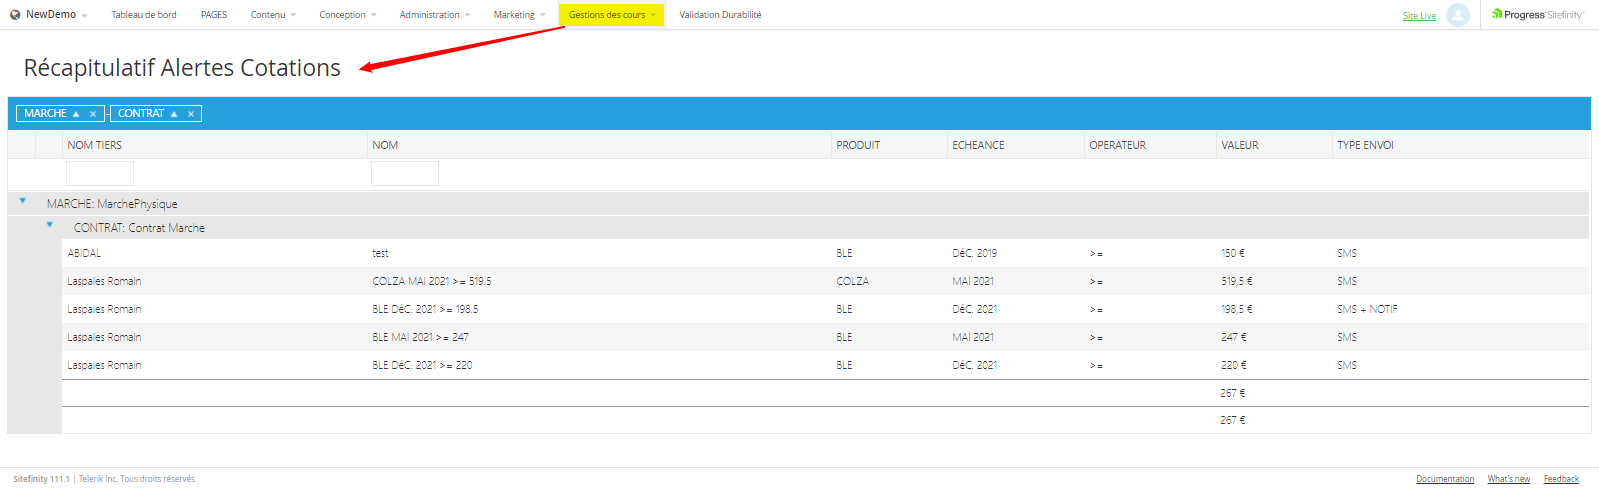Open the Documentation link in the footer
1599x490 pixels.
[x=1444, y=479]
